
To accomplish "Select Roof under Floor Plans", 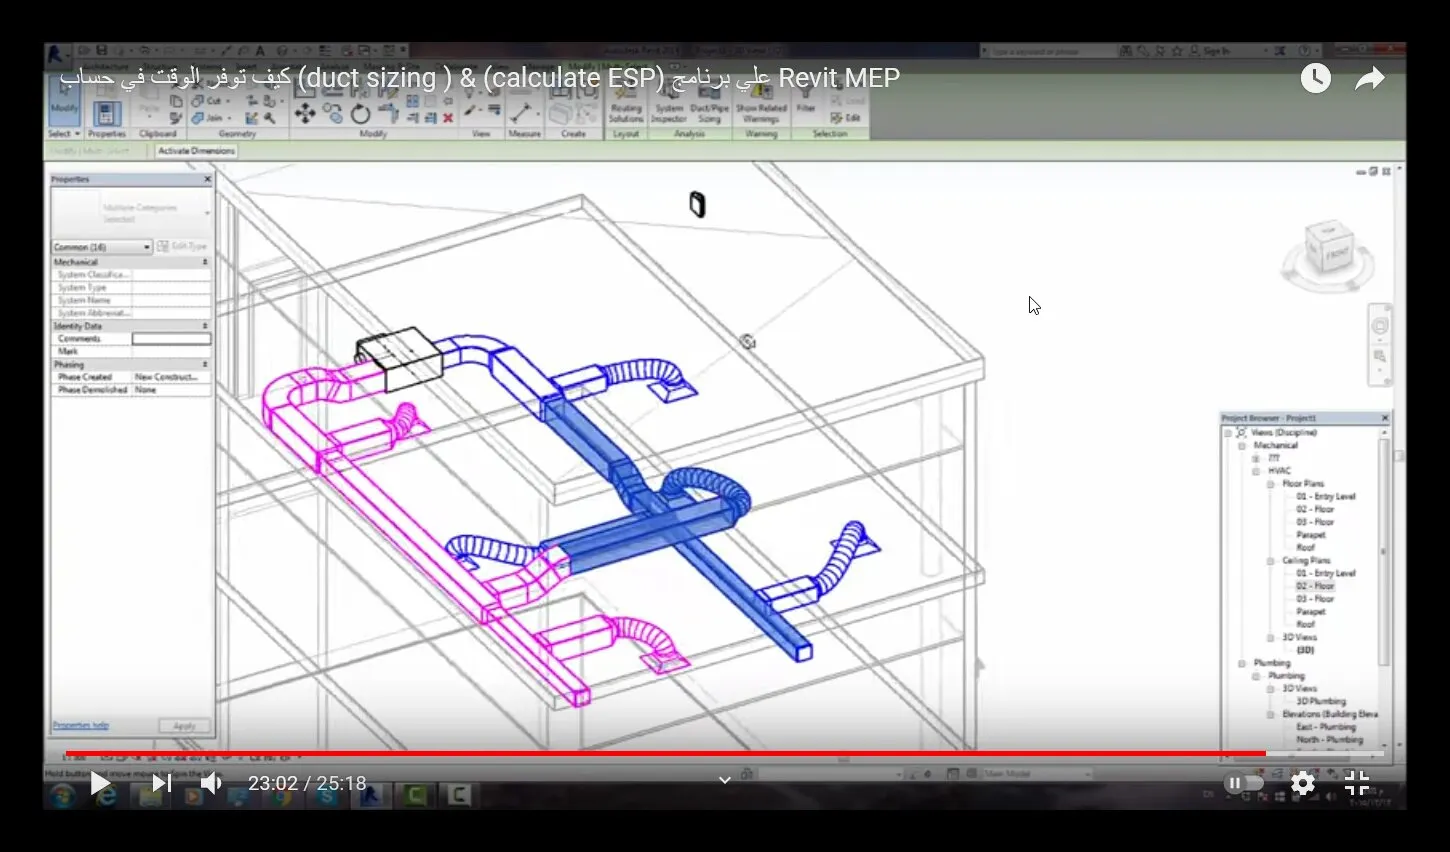I will click(1305, 548).
